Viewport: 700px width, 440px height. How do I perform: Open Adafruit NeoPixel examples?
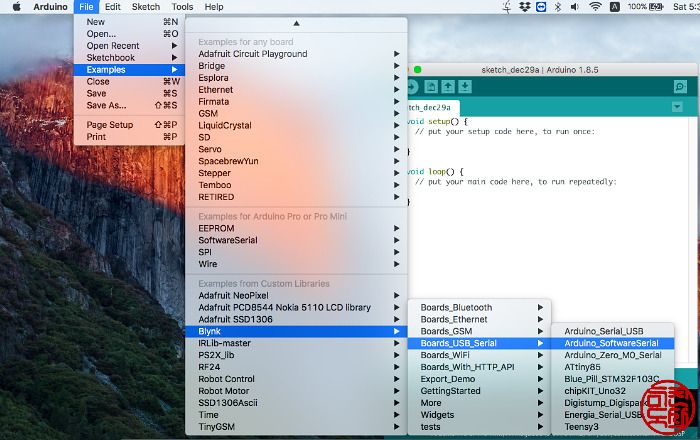point(296,295)
